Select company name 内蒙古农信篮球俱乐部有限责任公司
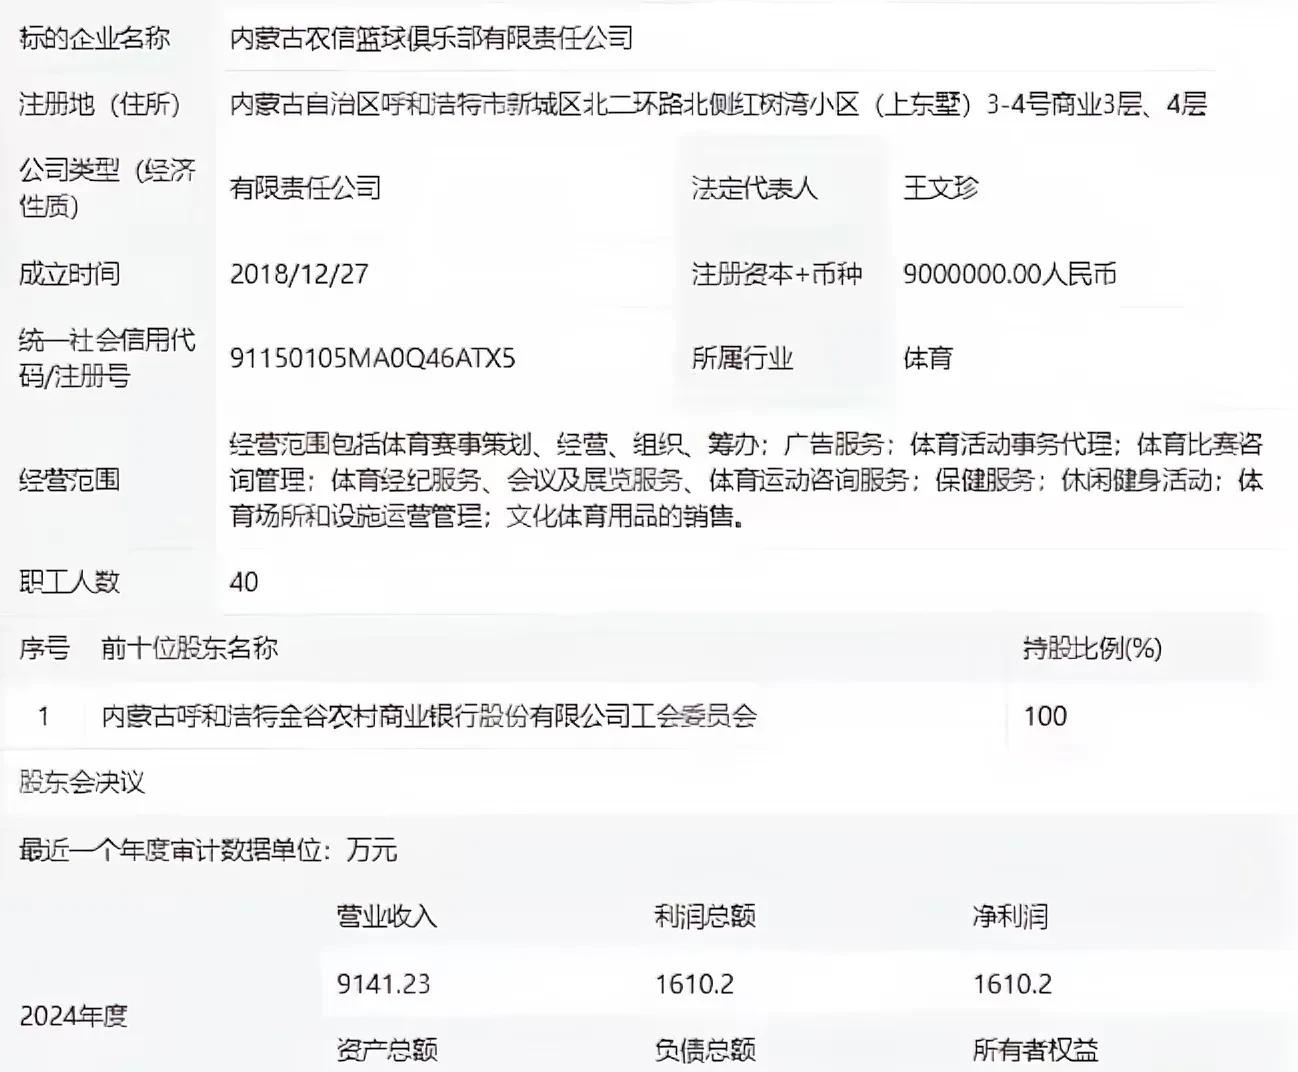1298x1072 pixels. click(431, 38)
